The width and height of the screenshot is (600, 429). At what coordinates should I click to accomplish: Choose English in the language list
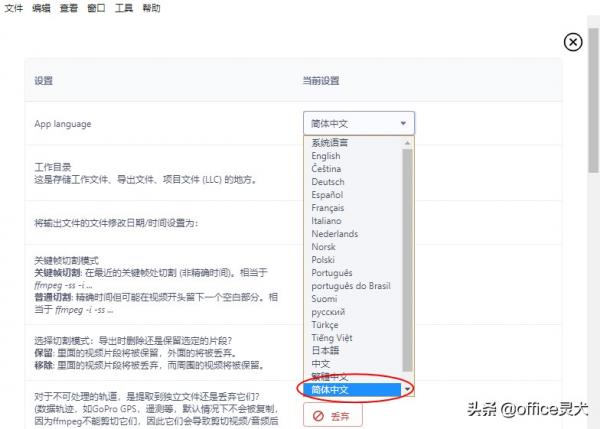pos(353,156)
